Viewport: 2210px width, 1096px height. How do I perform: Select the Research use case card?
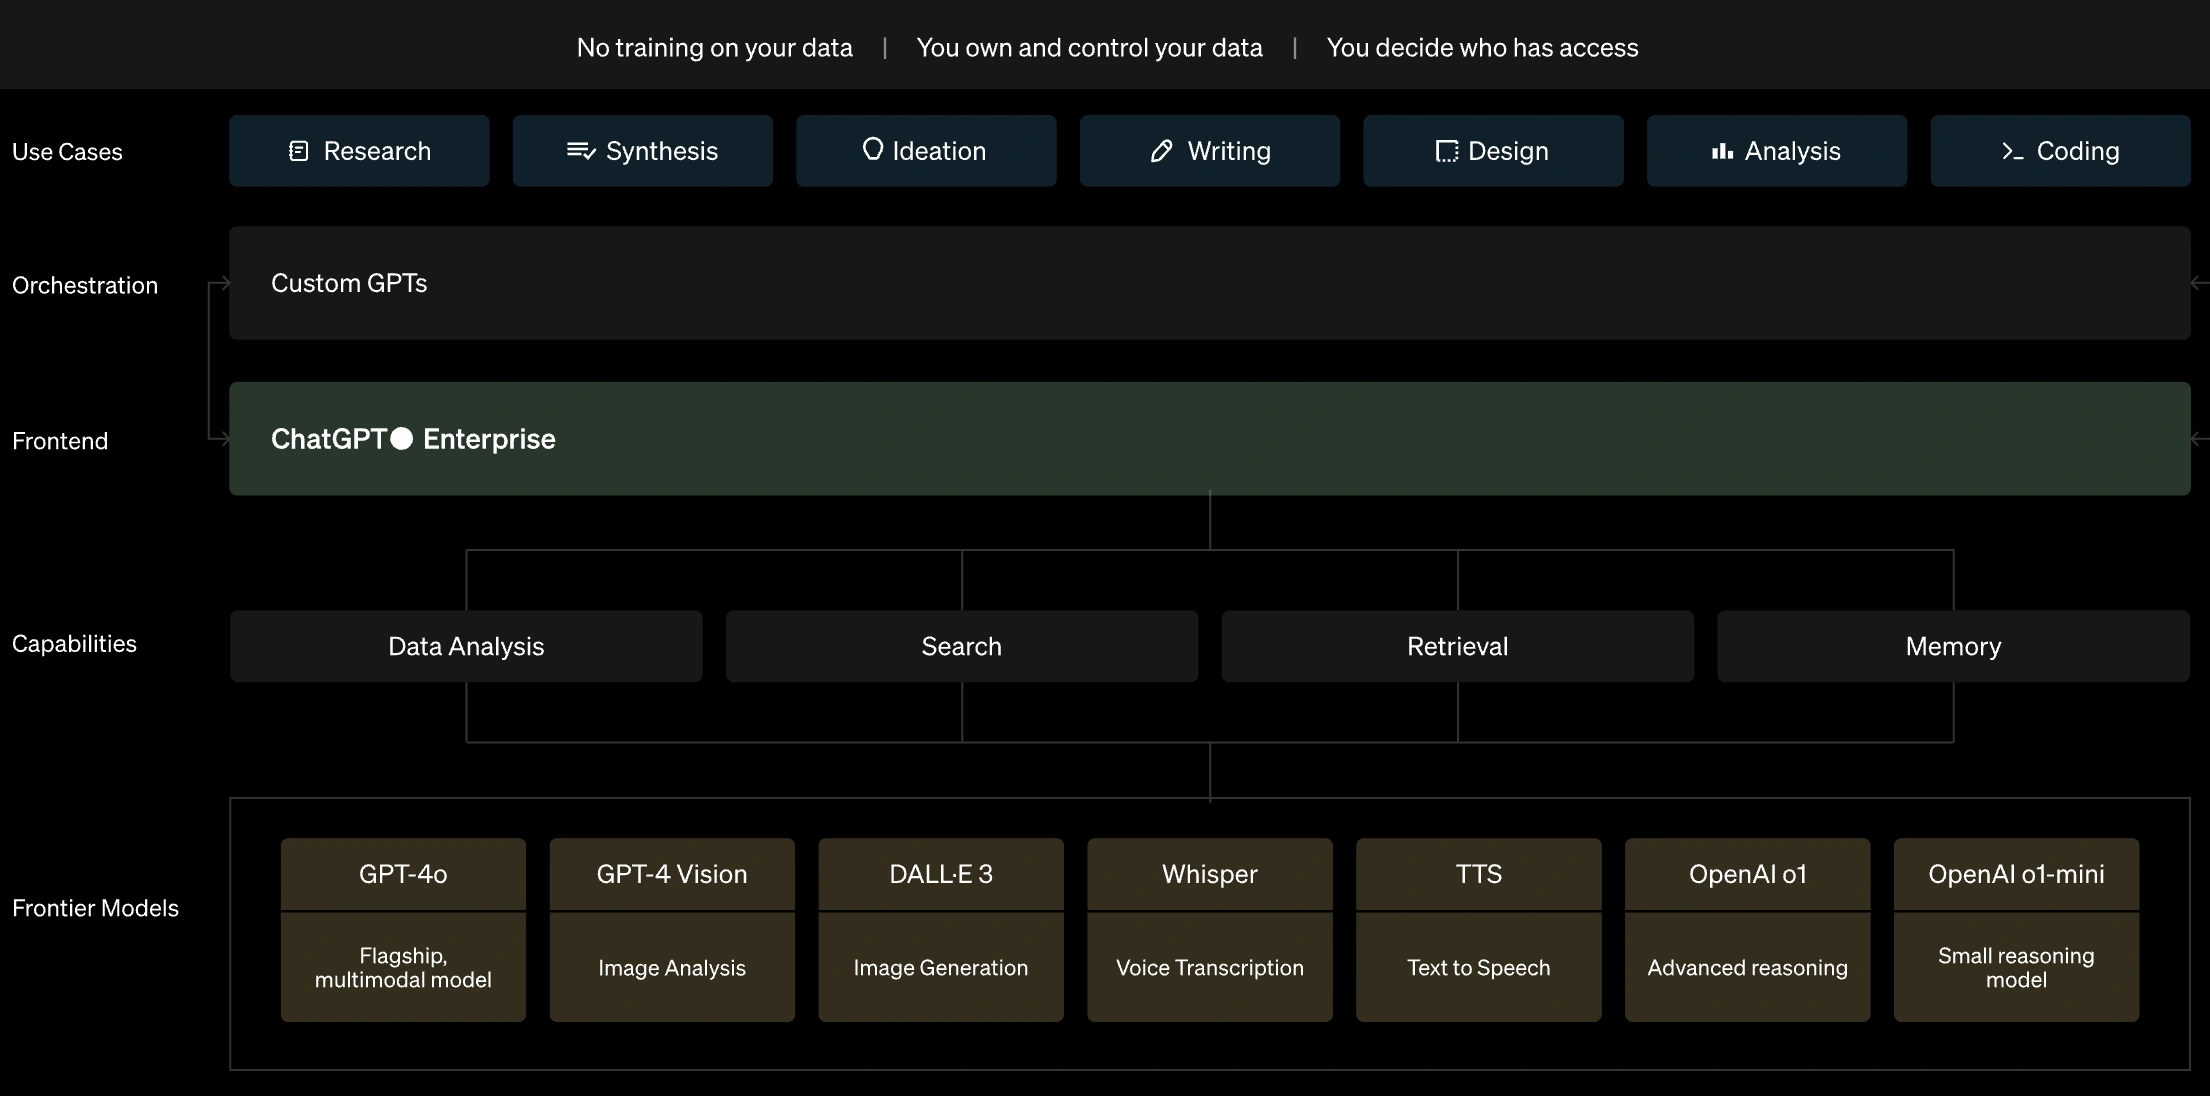point(359,151)
